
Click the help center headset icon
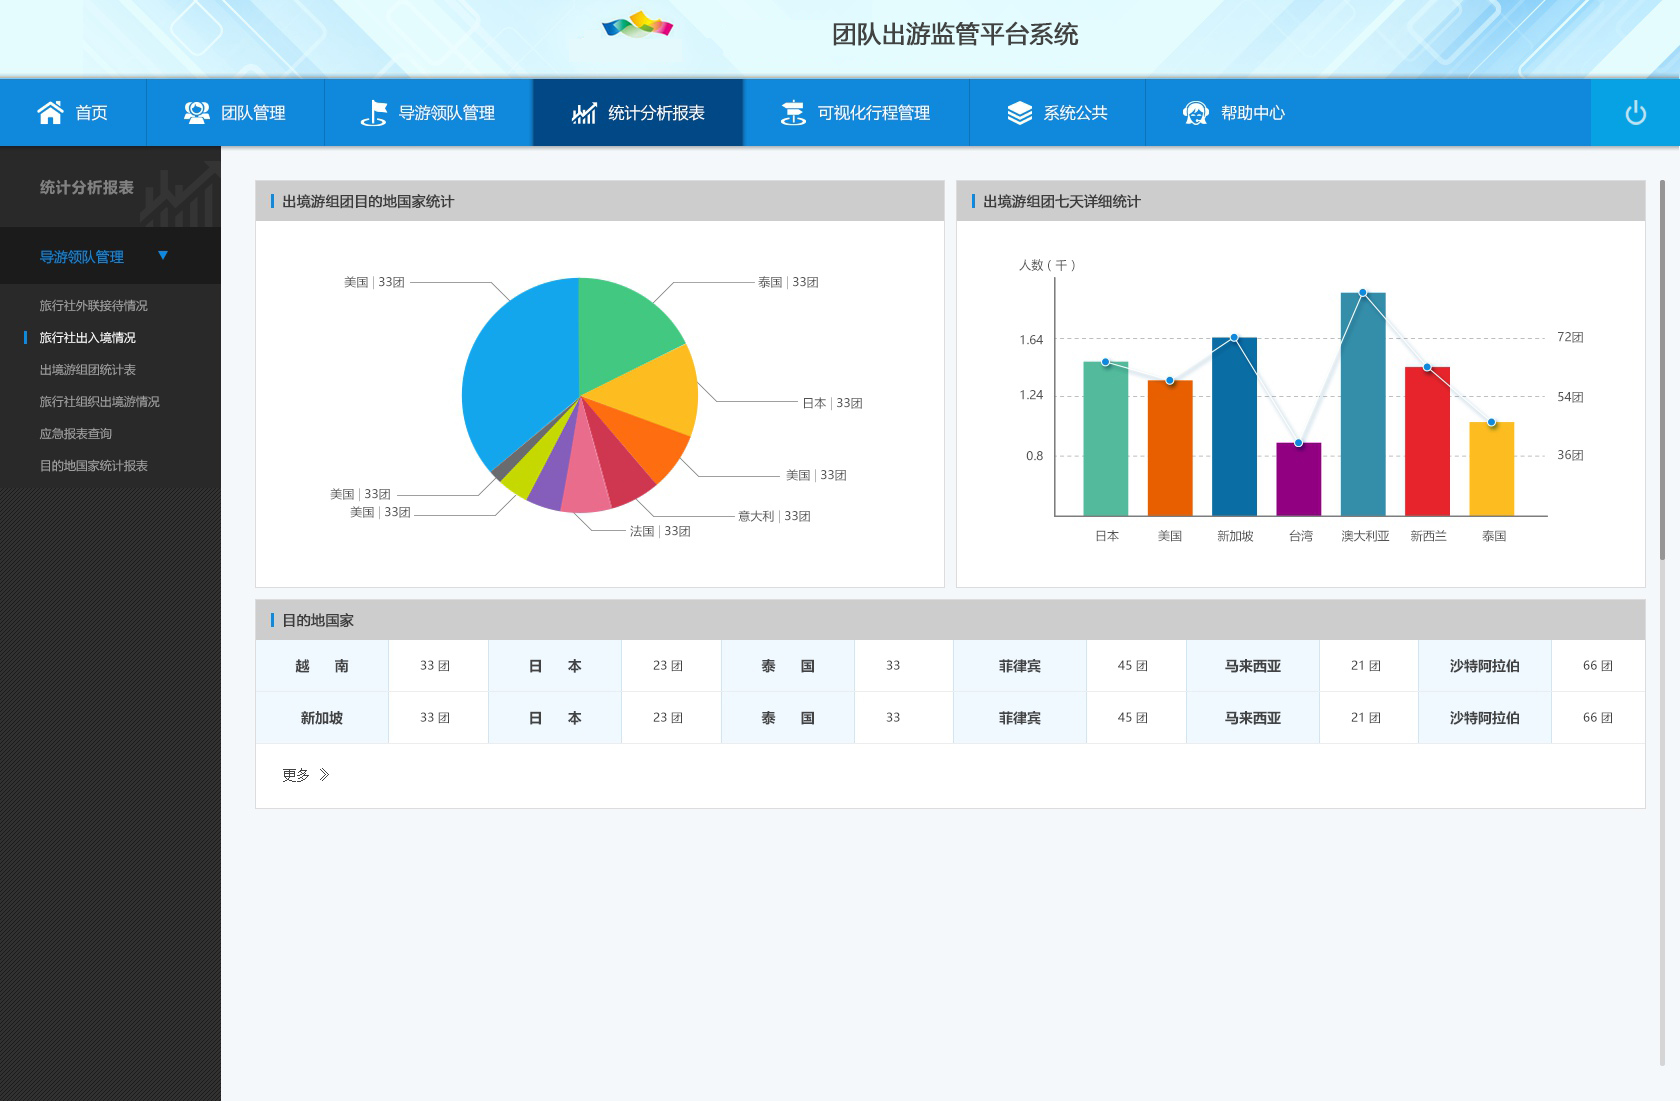[x=1196, y=113]
